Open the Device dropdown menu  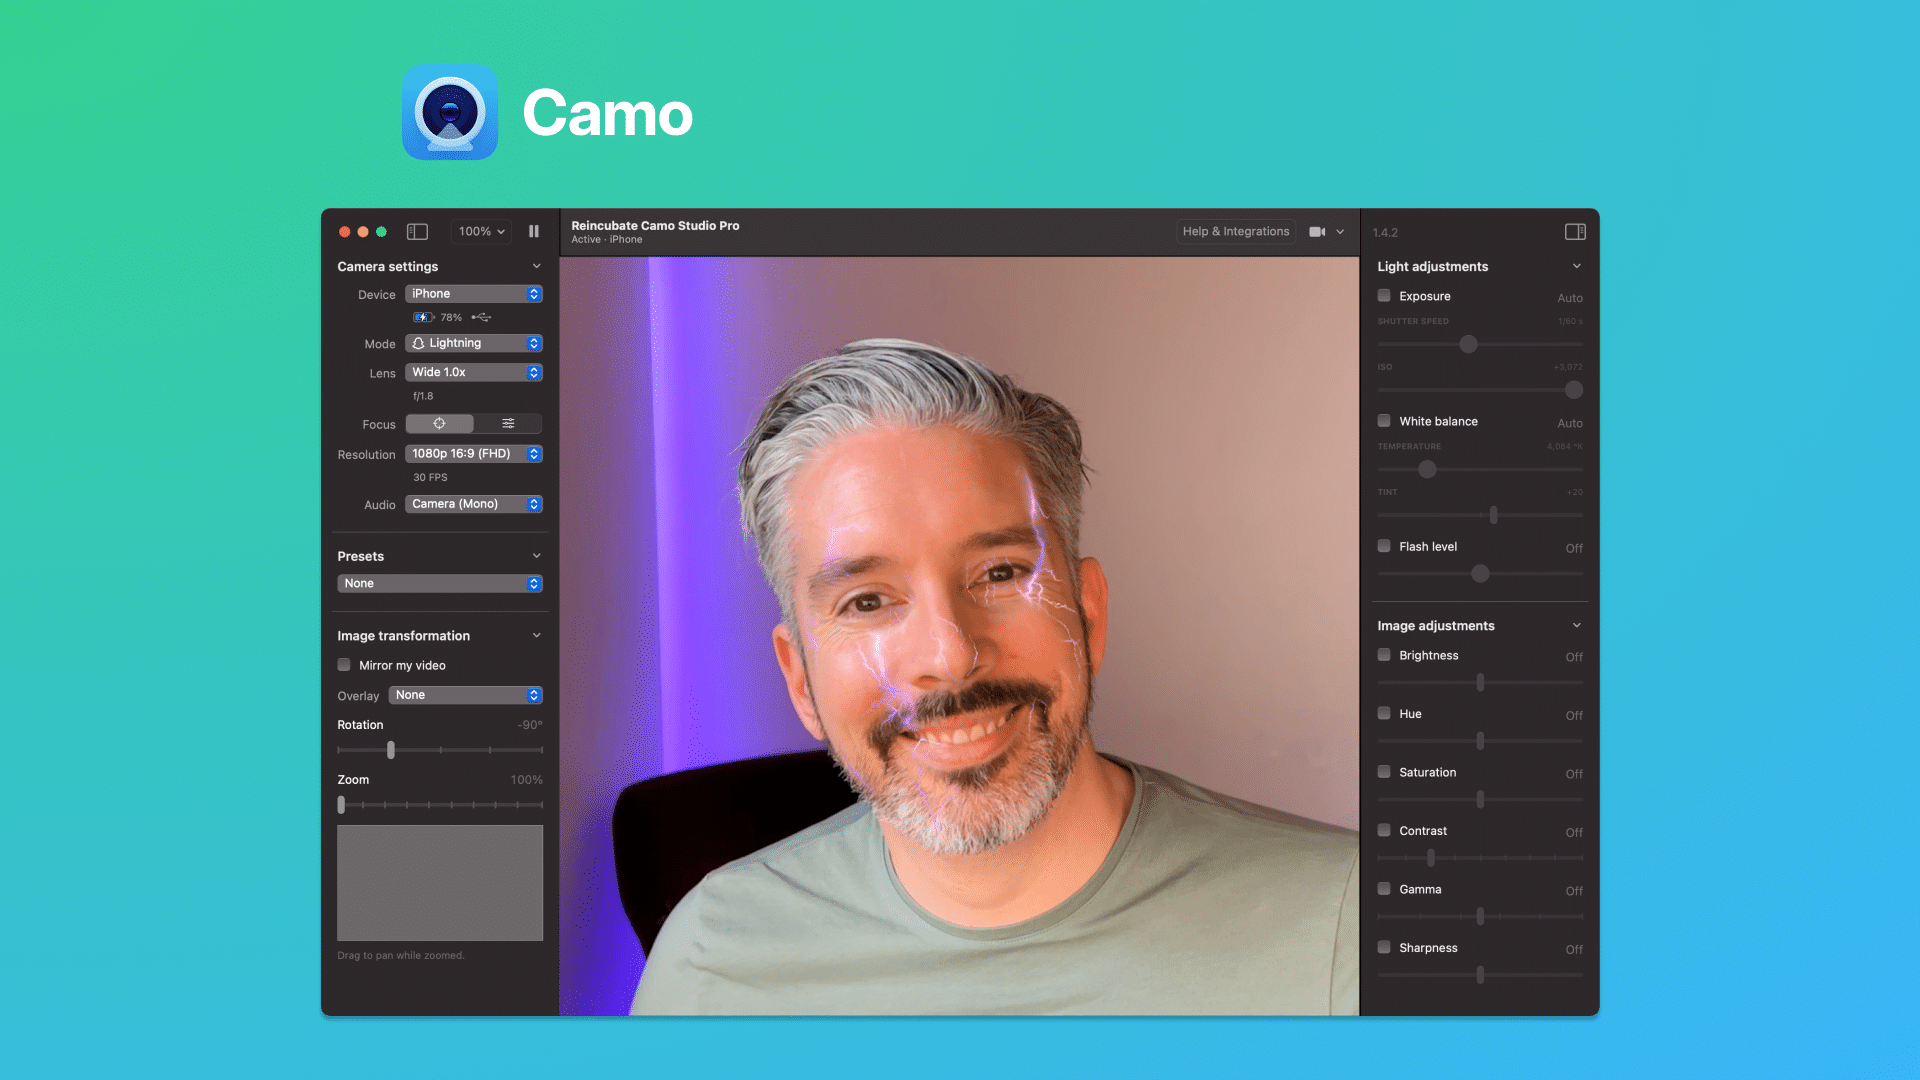click(473, 293)
